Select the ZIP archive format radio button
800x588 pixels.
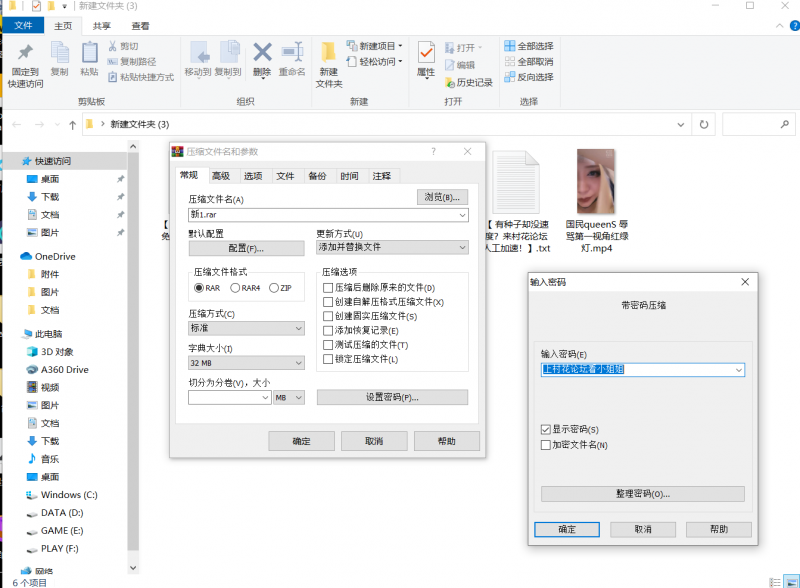click(x=274, y=288)
